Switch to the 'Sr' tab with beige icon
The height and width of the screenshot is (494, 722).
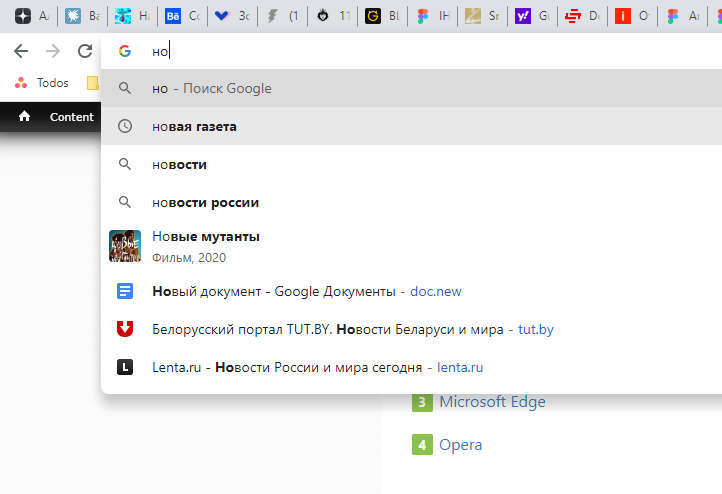pyautogui.click(x=482, y=17)
